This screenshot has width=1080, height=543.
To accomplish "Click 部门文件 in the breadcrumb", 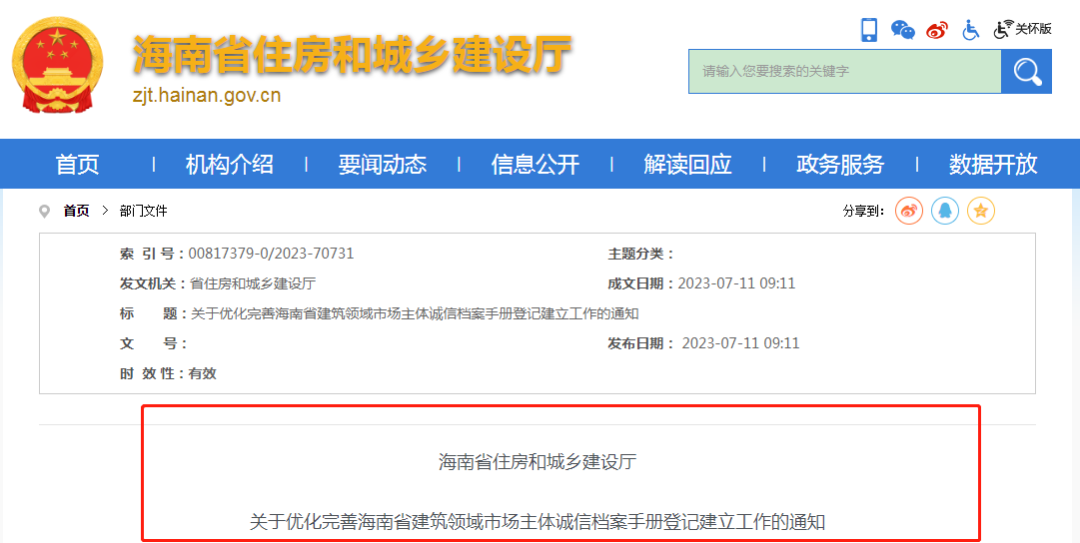I will pyautogui.click(x=143, y=211).
